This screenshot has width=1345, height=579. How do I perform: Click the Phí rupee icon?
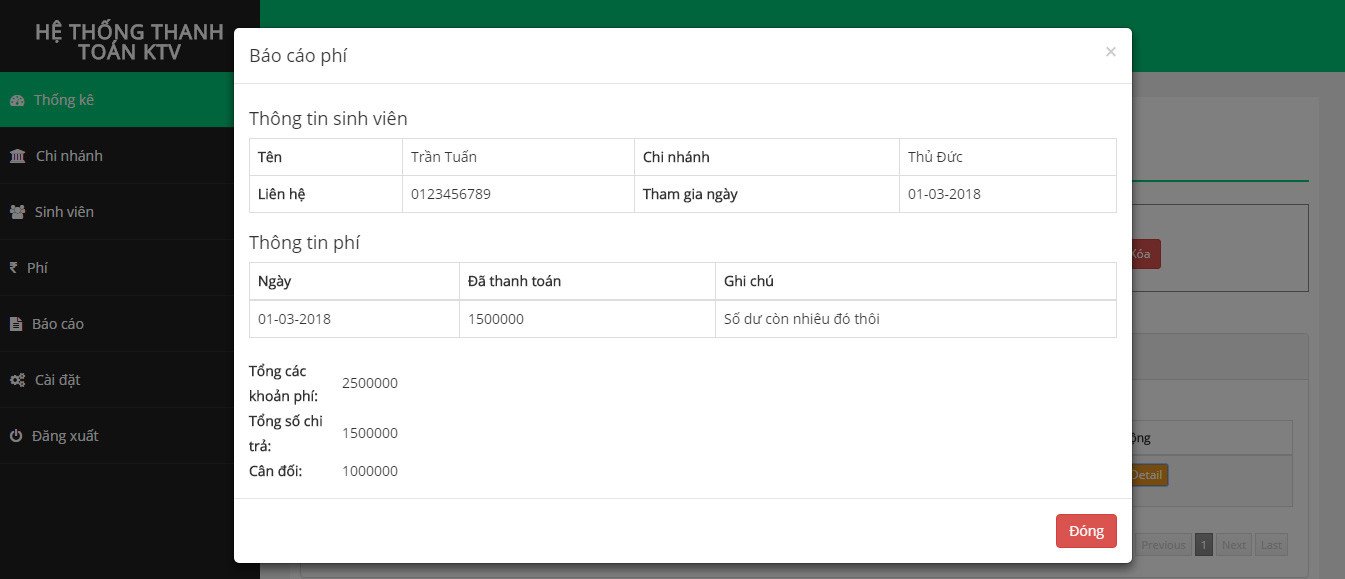pos(14,268)
